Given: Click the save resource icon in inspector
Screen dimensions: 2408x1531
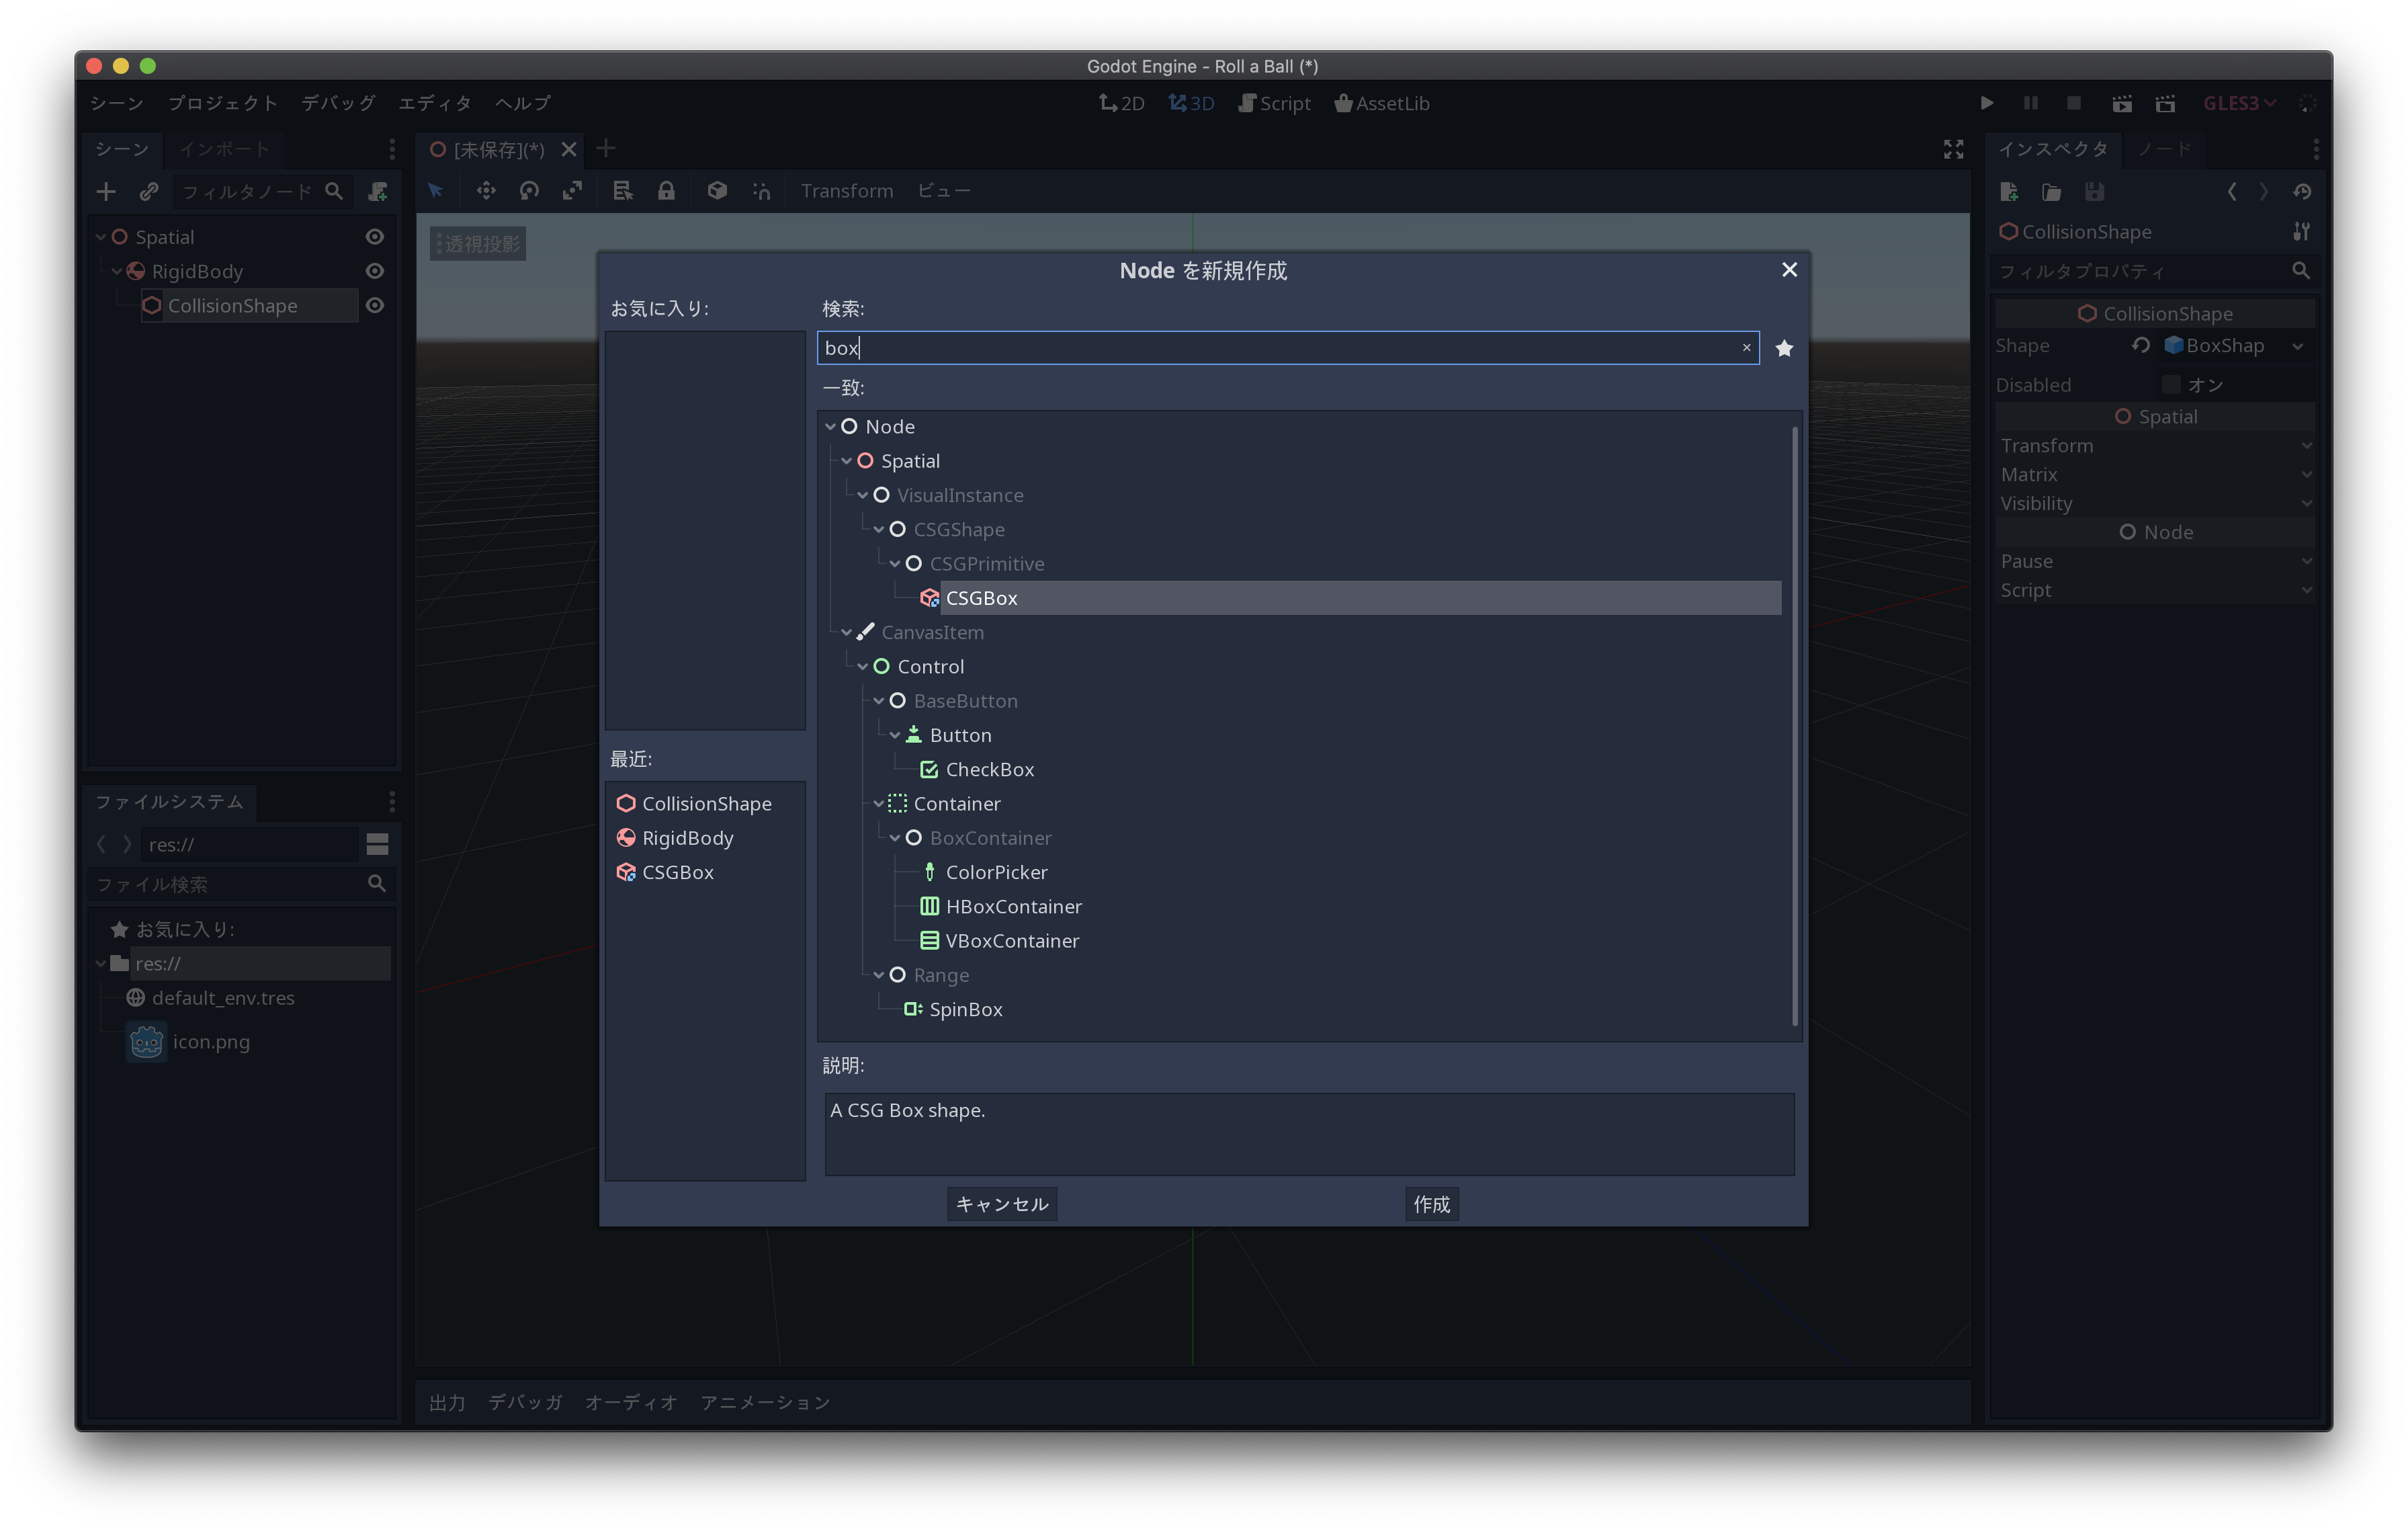Looking at the screenshot, I should [x=2095, y=191].
